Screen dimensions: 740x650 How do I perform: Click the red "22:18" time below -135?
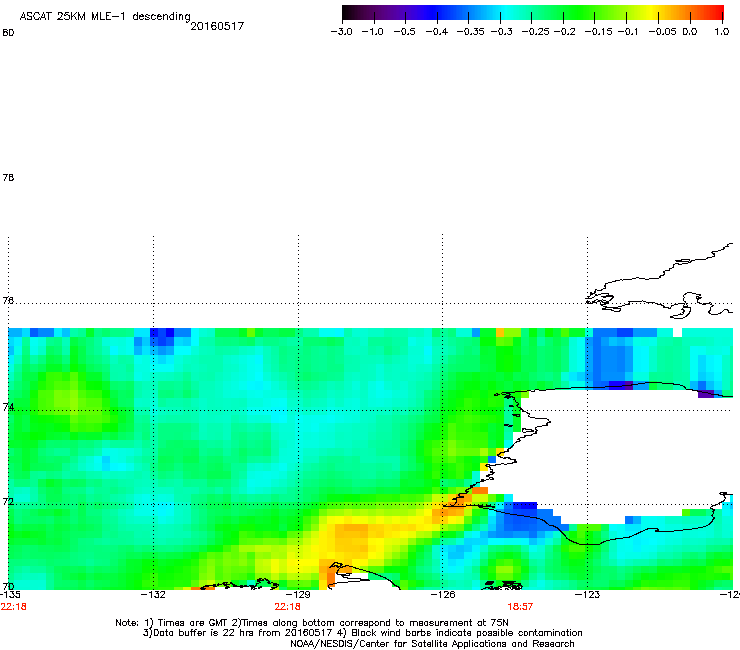point(14,607)
